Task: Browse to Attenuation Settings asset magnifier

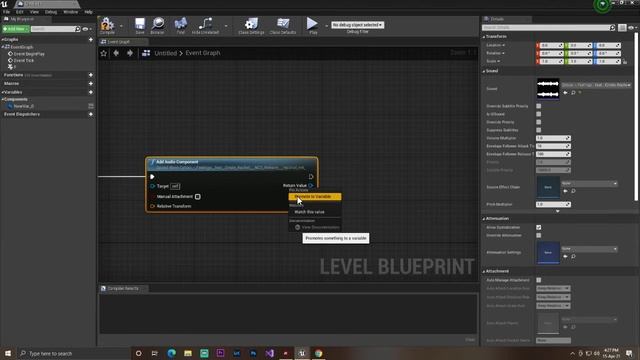Action: tap(573, 256)
